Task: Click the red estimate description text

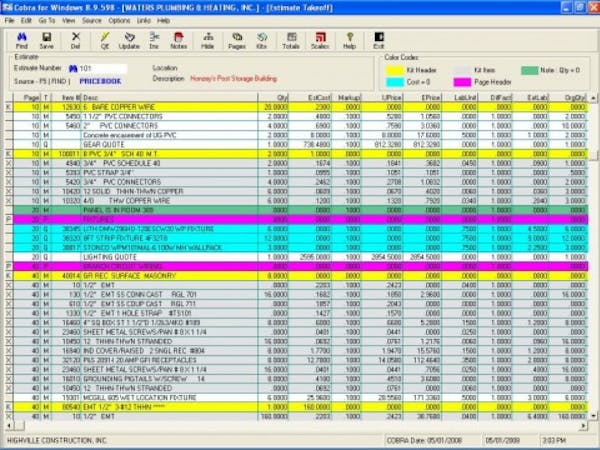Action: (x=233, y=79)
